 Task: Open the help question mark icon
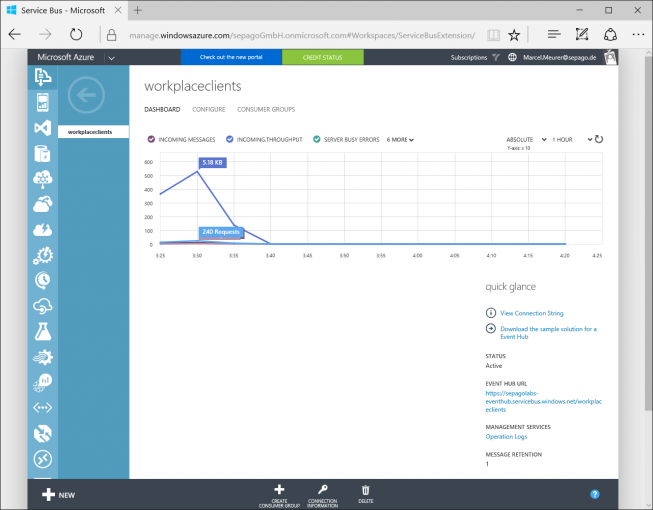pos(595,494)
